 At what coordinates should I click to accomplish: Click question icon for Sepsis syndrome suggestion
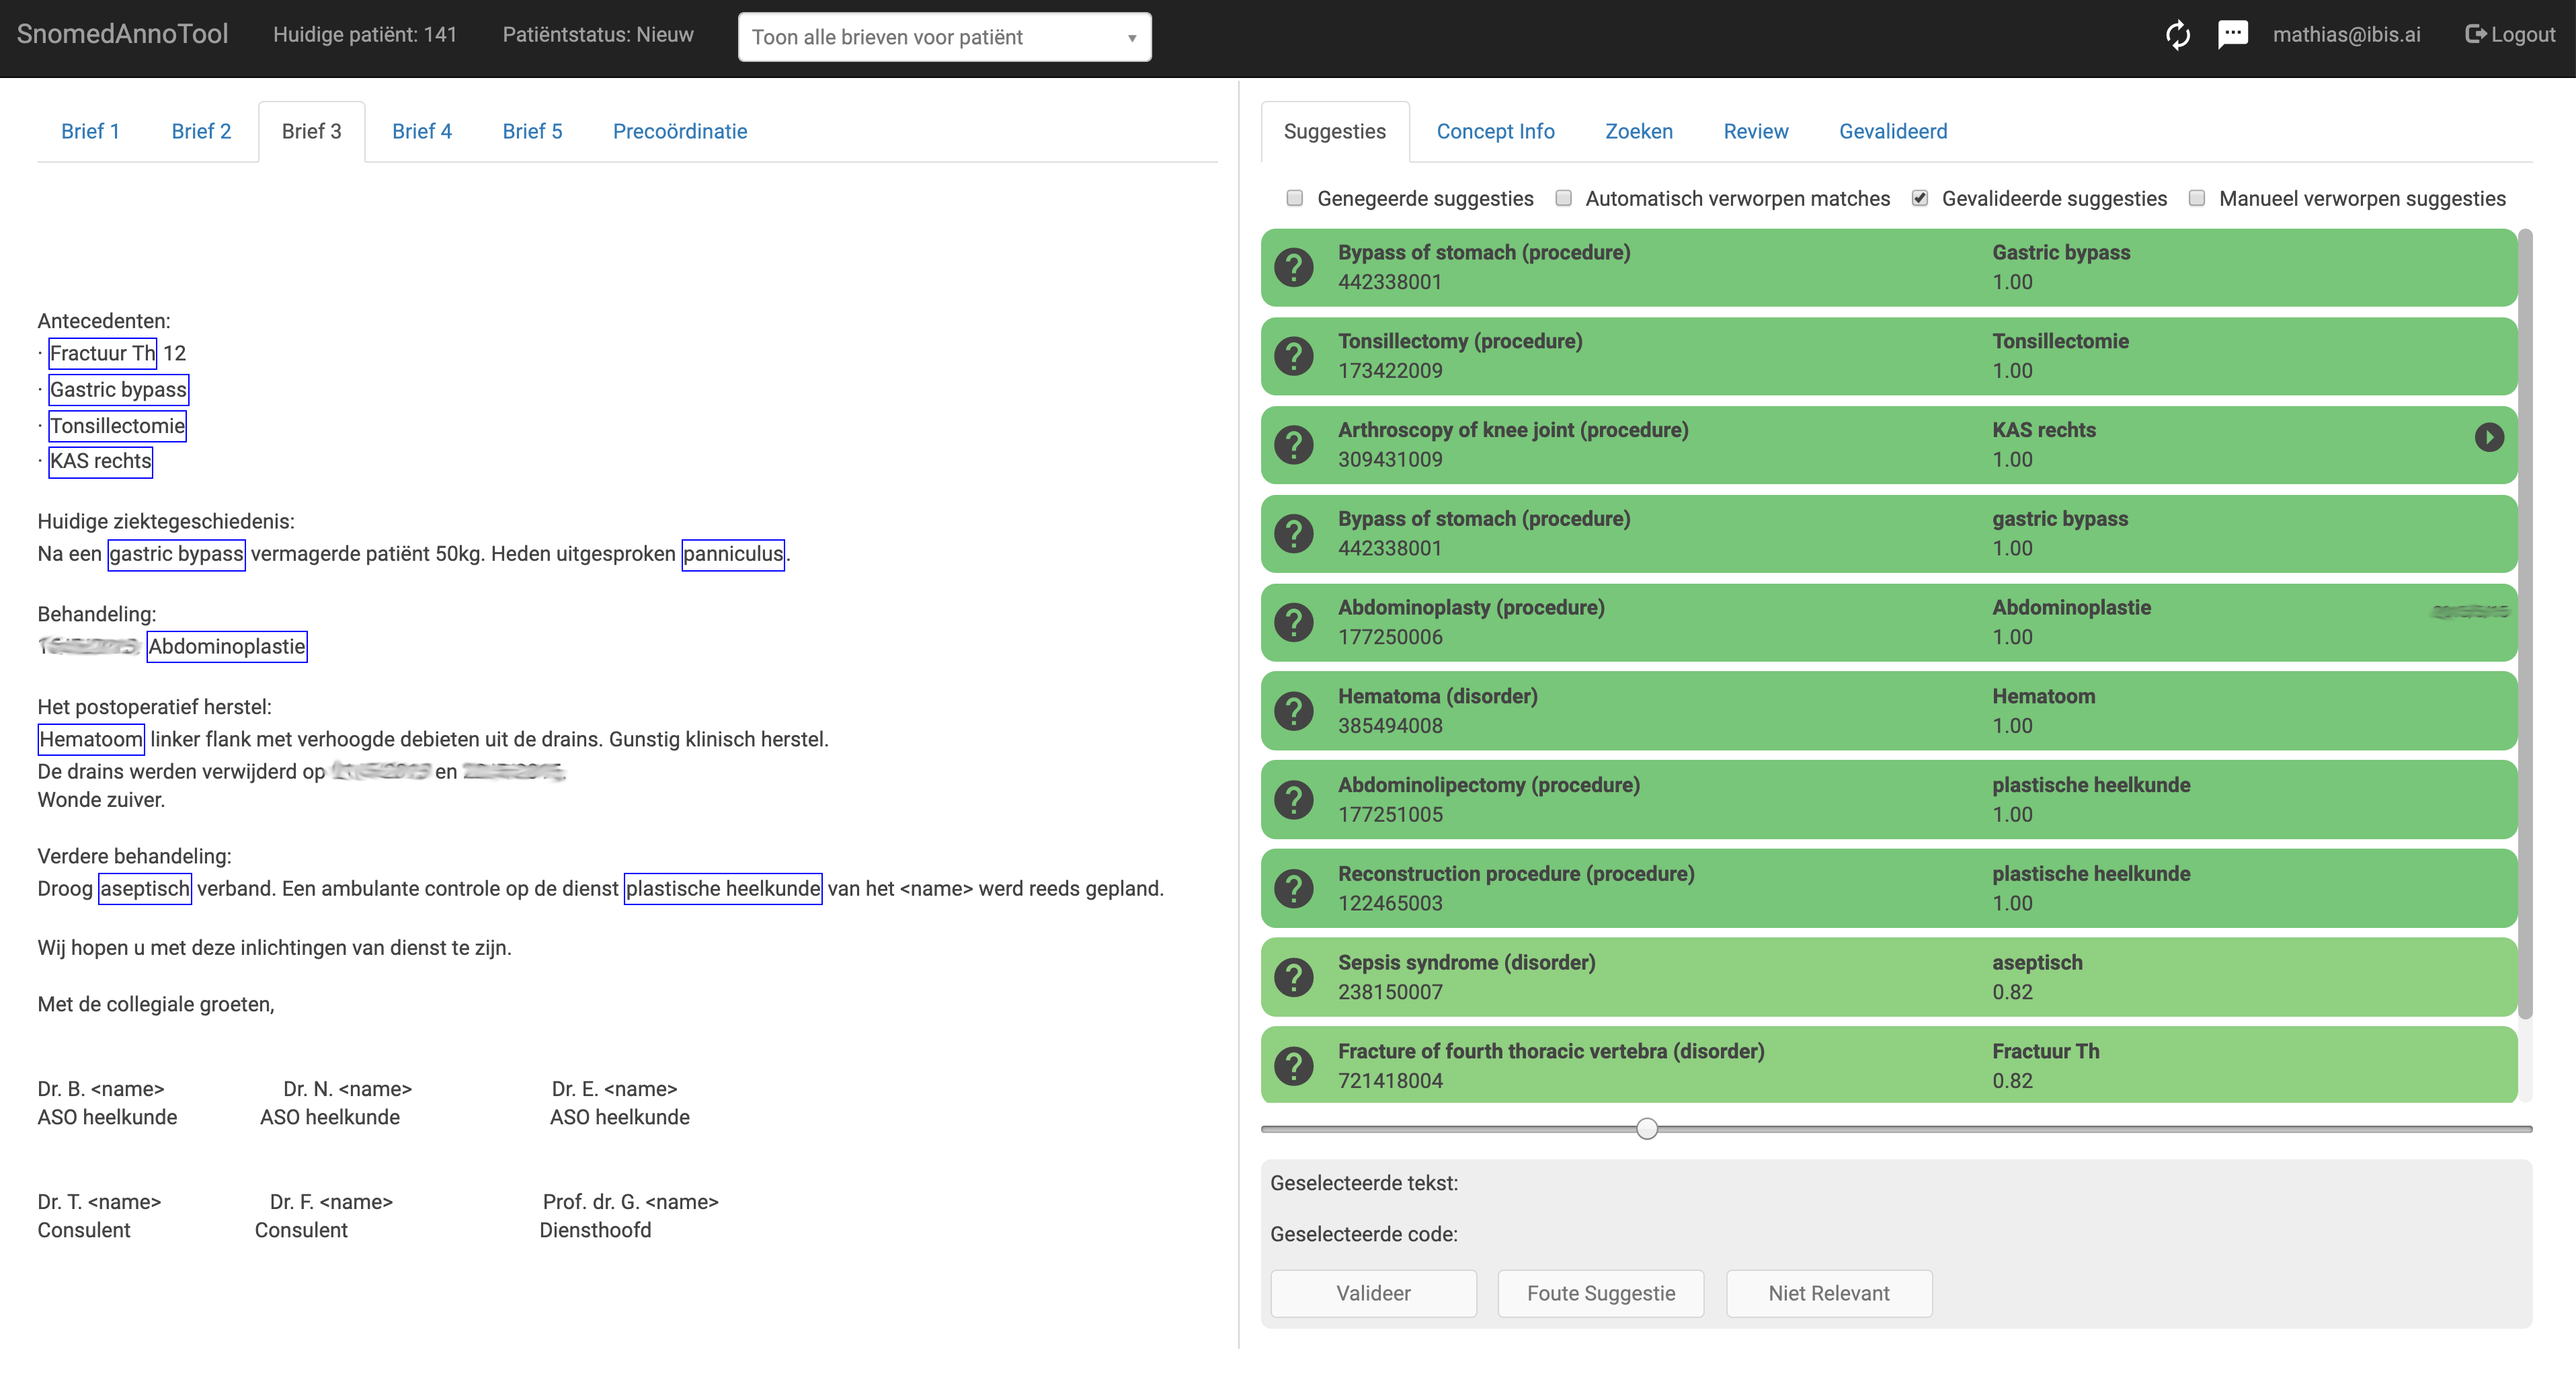pos(1294,977)
